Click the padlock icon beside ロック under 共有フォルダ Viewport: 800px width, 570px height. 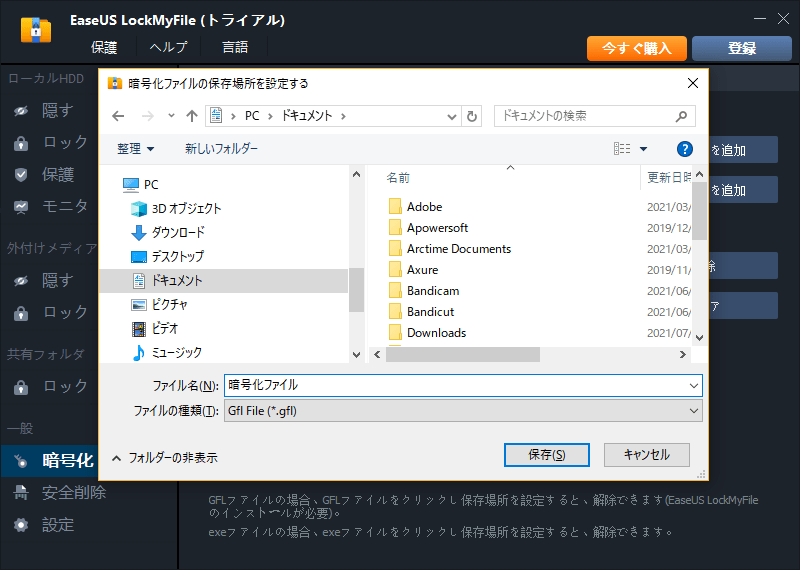click(x=21, y=387)
